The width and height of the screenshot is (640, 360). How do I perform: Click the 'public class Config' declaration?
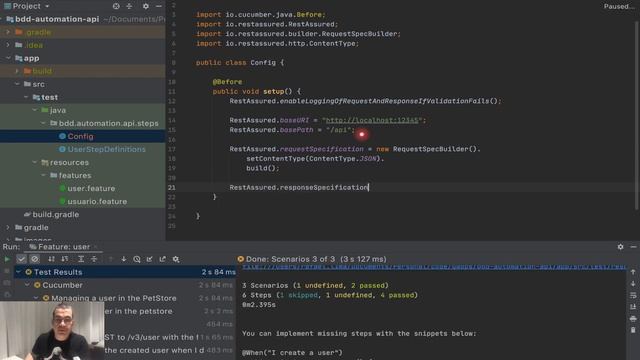pos(240,62)
